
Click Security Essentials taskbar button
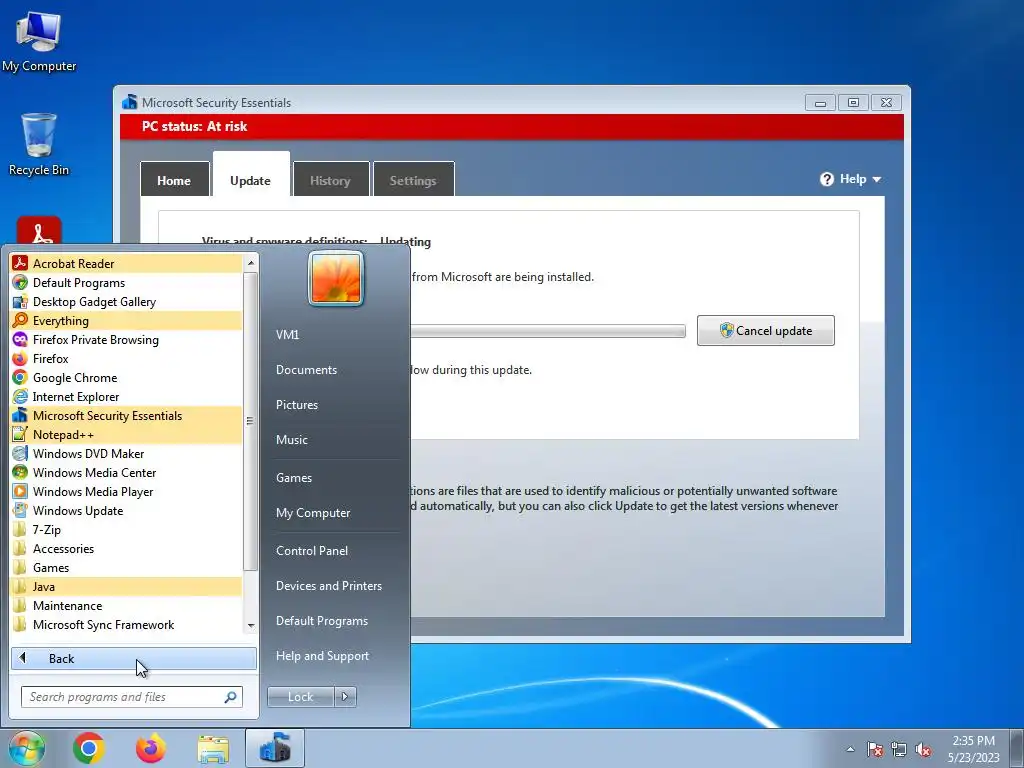pos(275,748)
